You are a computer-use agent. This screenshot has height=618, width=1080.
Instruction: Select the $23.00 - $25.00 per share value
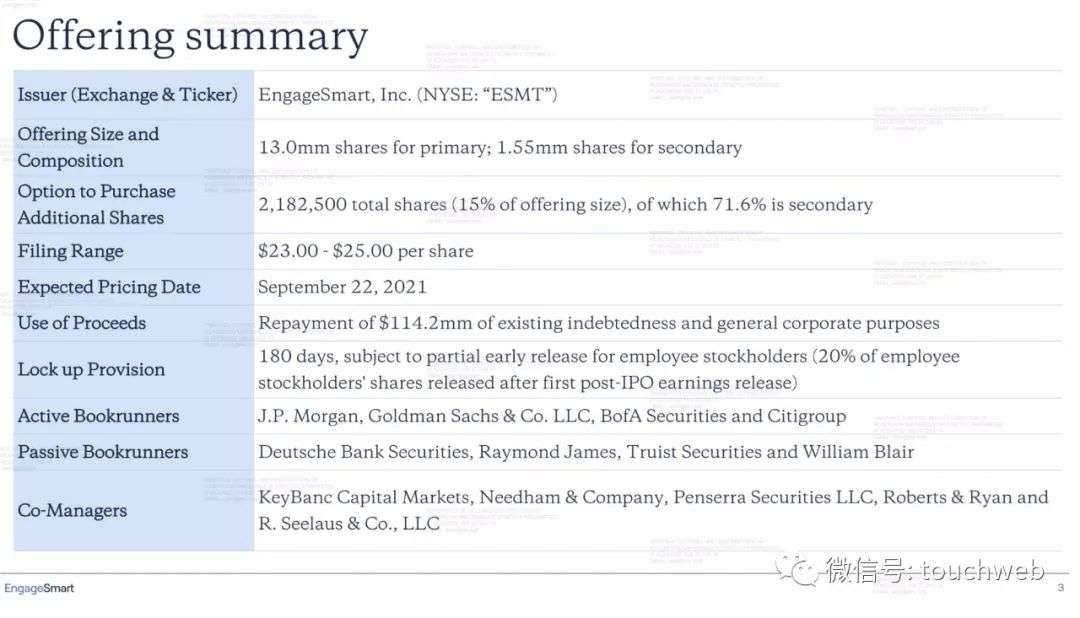click(366, 251)
